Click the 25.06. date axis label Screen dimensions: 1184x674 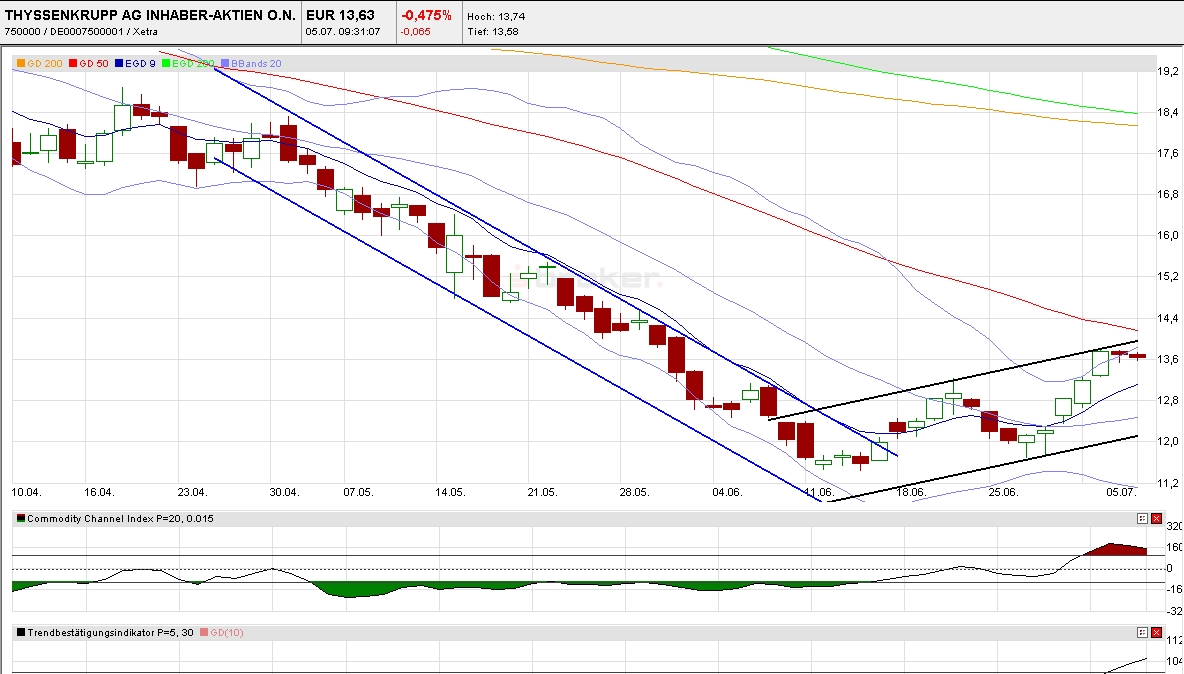pyautogui.click(x=1003, y=492)
